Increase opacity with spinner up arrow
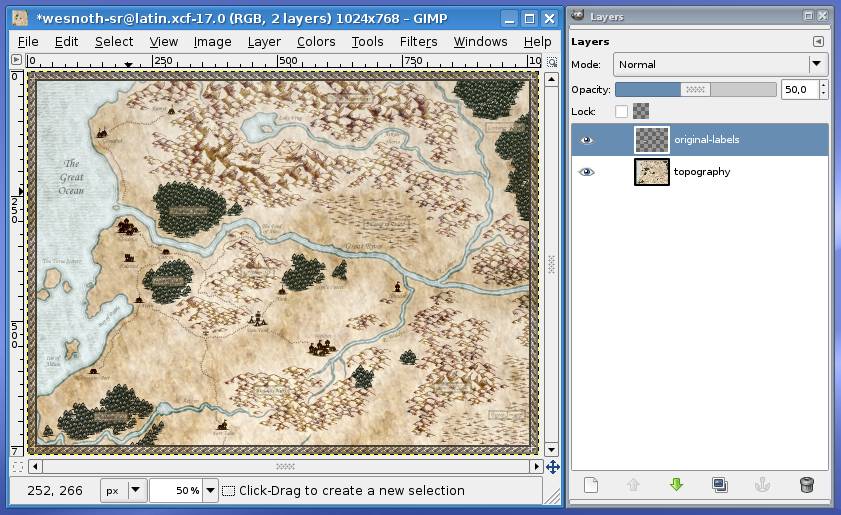The image size is (841, 515). point(824,85)
